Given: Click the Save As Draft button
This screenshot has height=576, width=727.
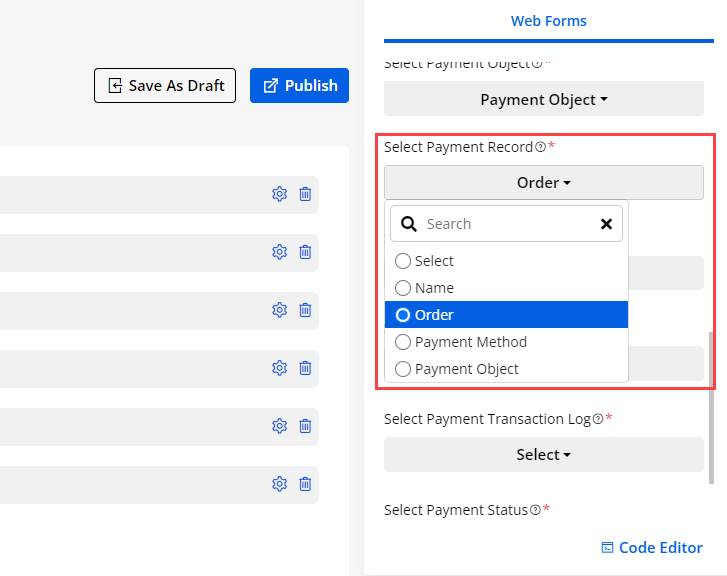Looking at the screenshot, I should tap(165, 86).
